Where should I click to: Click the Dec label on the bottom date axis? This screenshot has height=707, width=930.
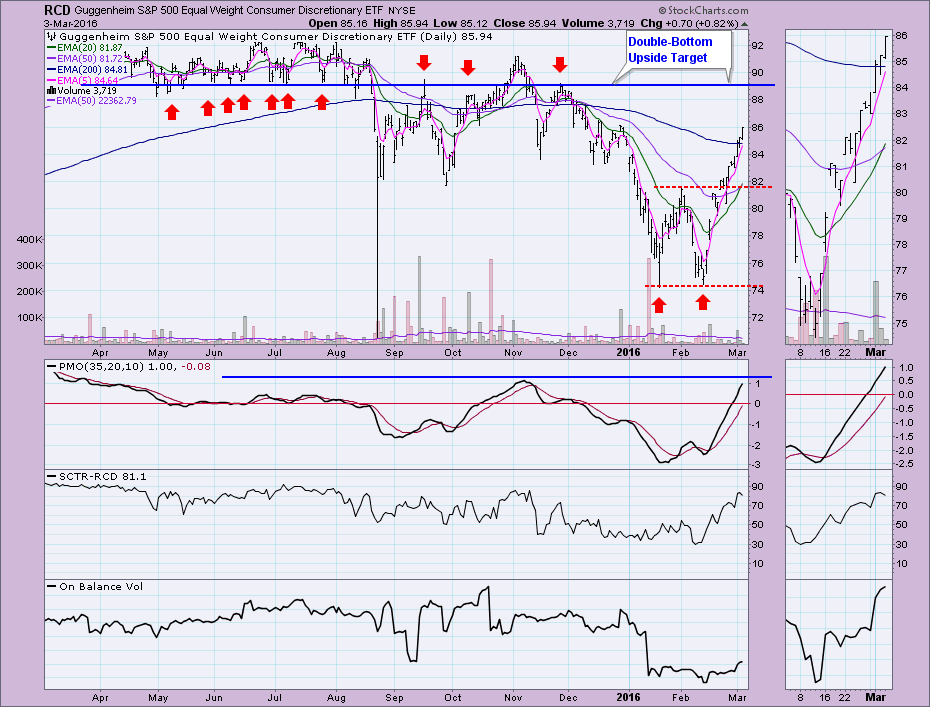568,698
